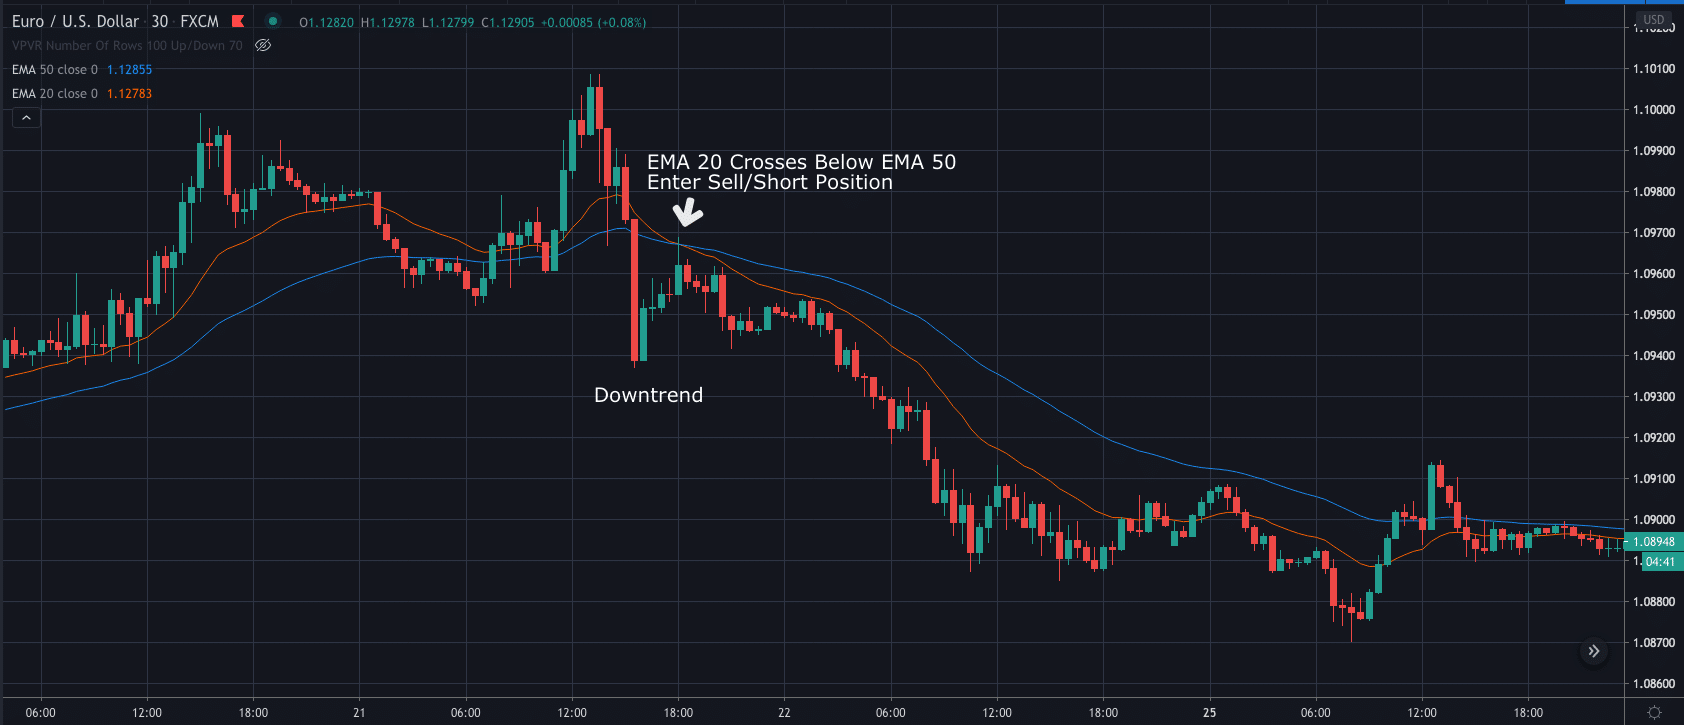
Task: Click the change value +0.00085 (+0.08%)
Action: tap(593, 22)
